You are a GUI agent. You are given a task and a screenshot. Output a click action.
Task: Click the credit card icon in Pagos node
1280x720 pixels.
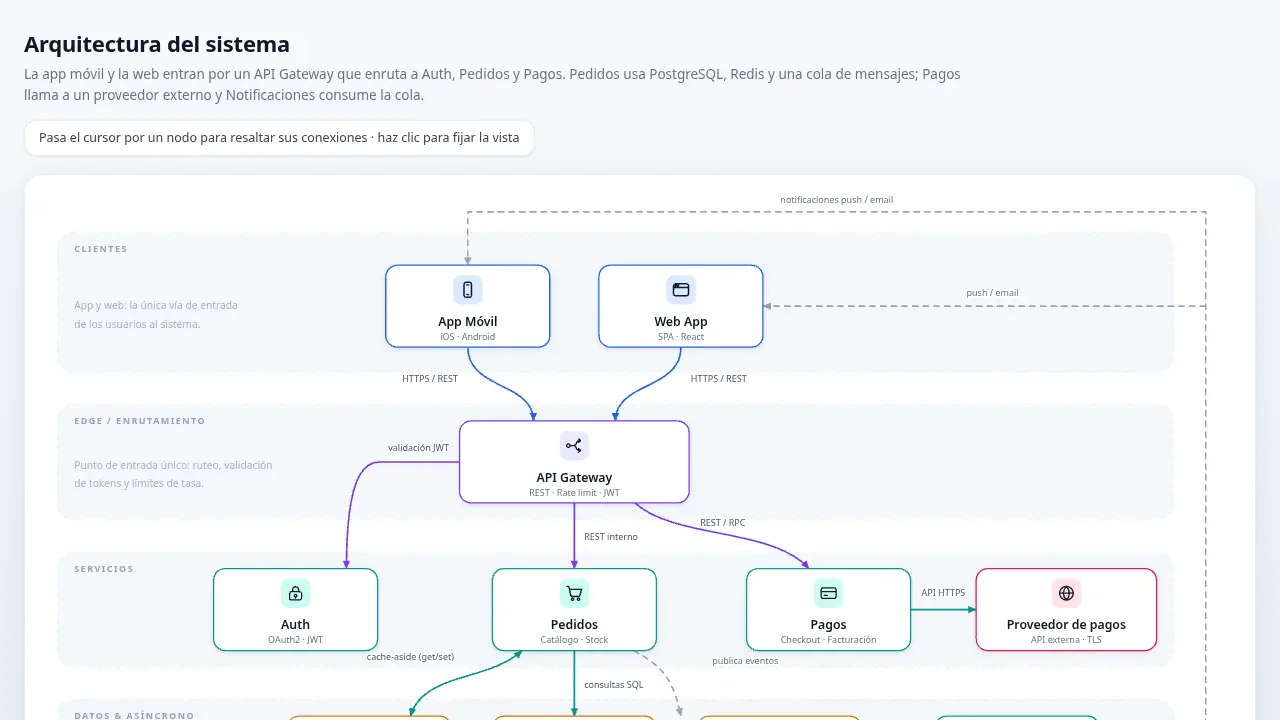tap(828, 593)
